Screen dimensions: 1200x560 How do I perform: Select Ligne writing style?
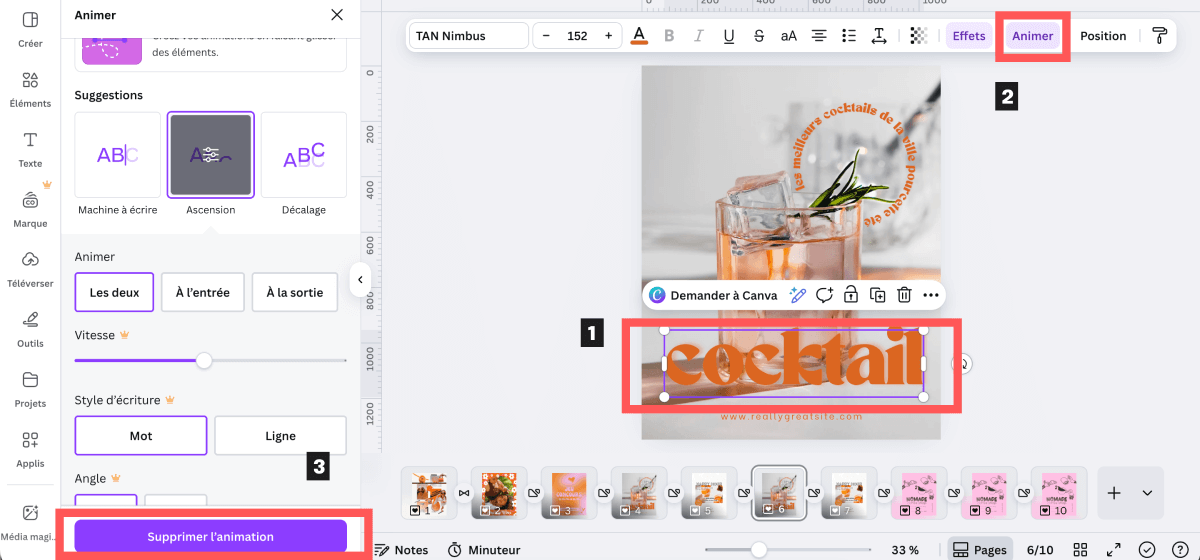point(280,436)
